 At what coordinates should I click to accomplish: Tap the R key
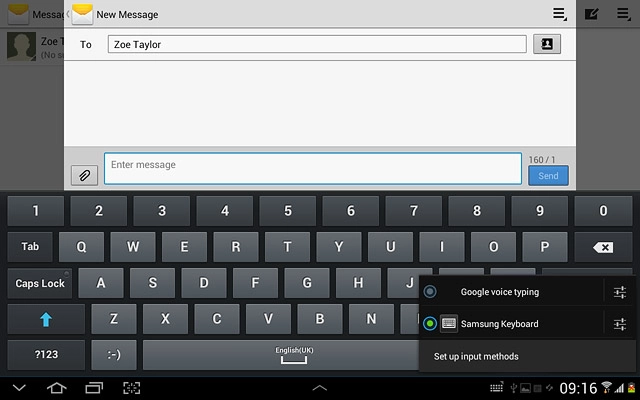tap(236, 247)
